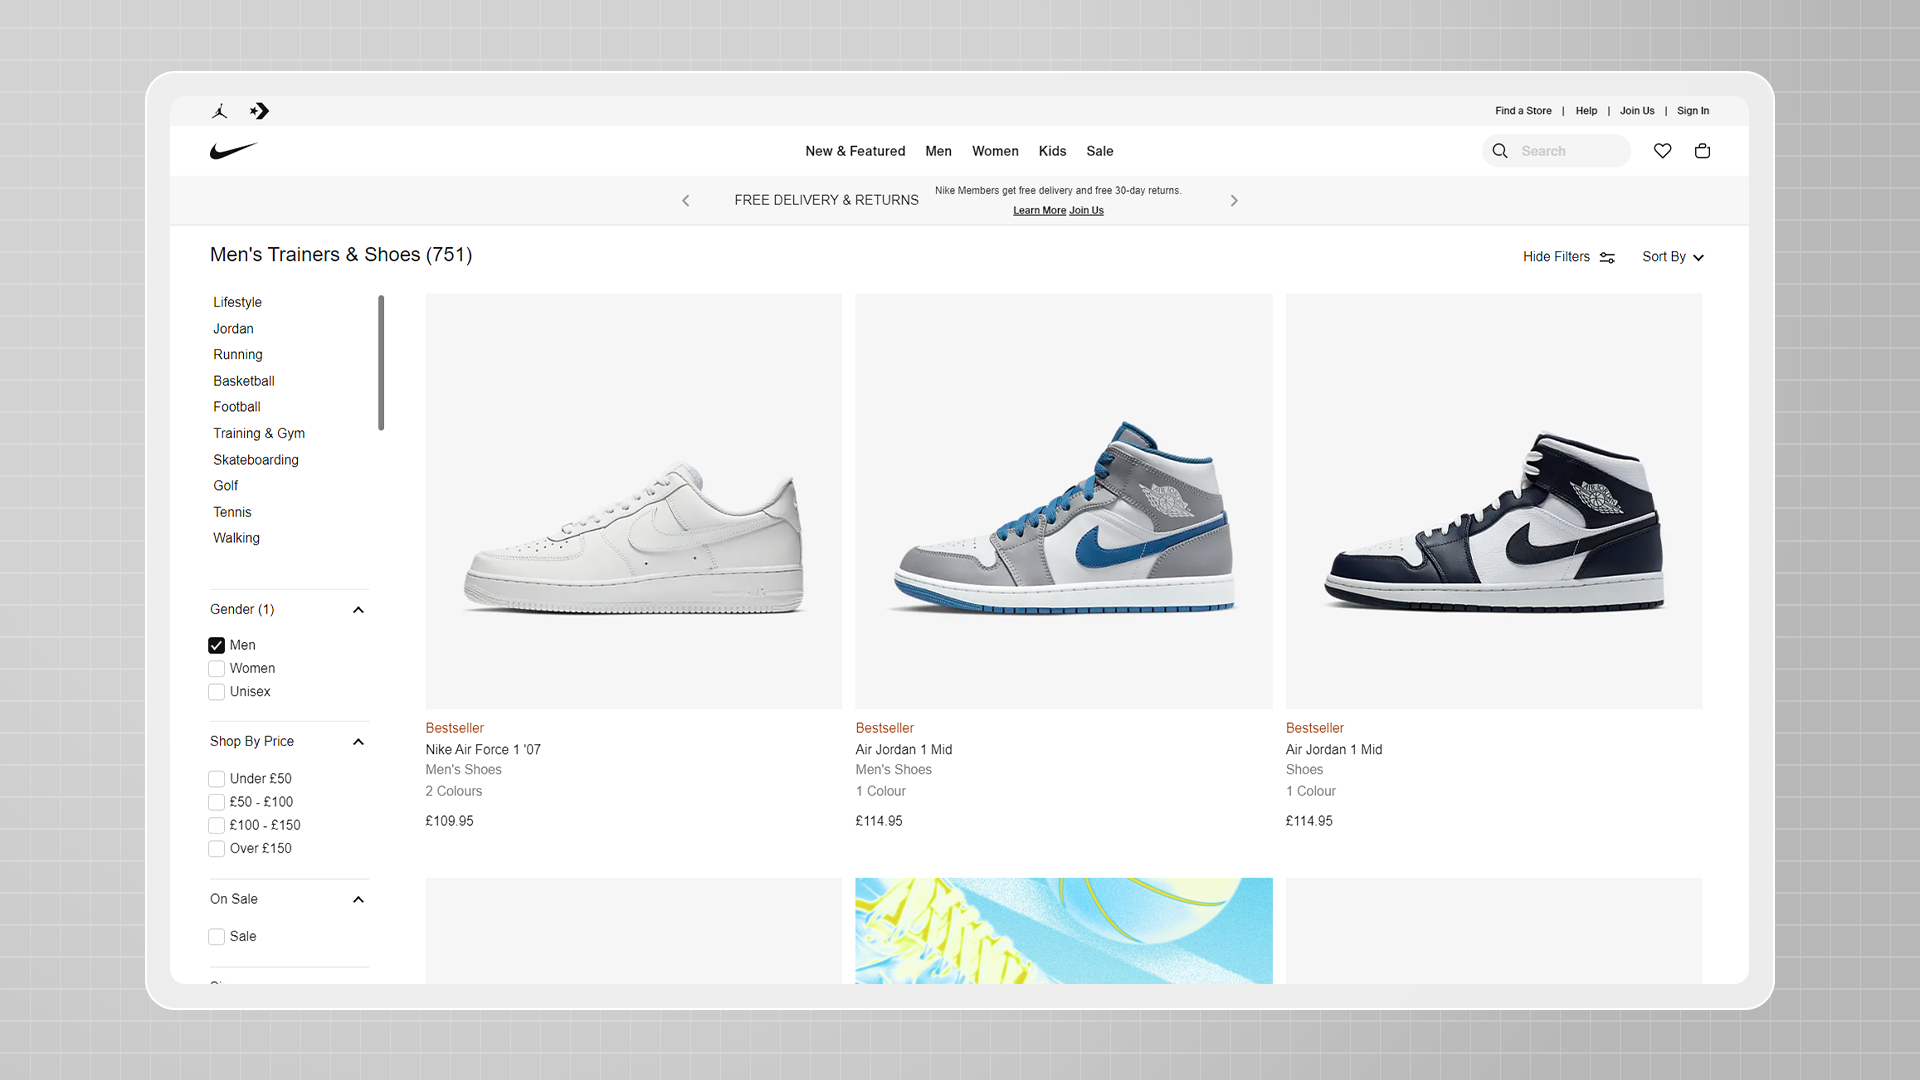Open New & Featured menu
1920x1080 pixels.
pos(855,151)
